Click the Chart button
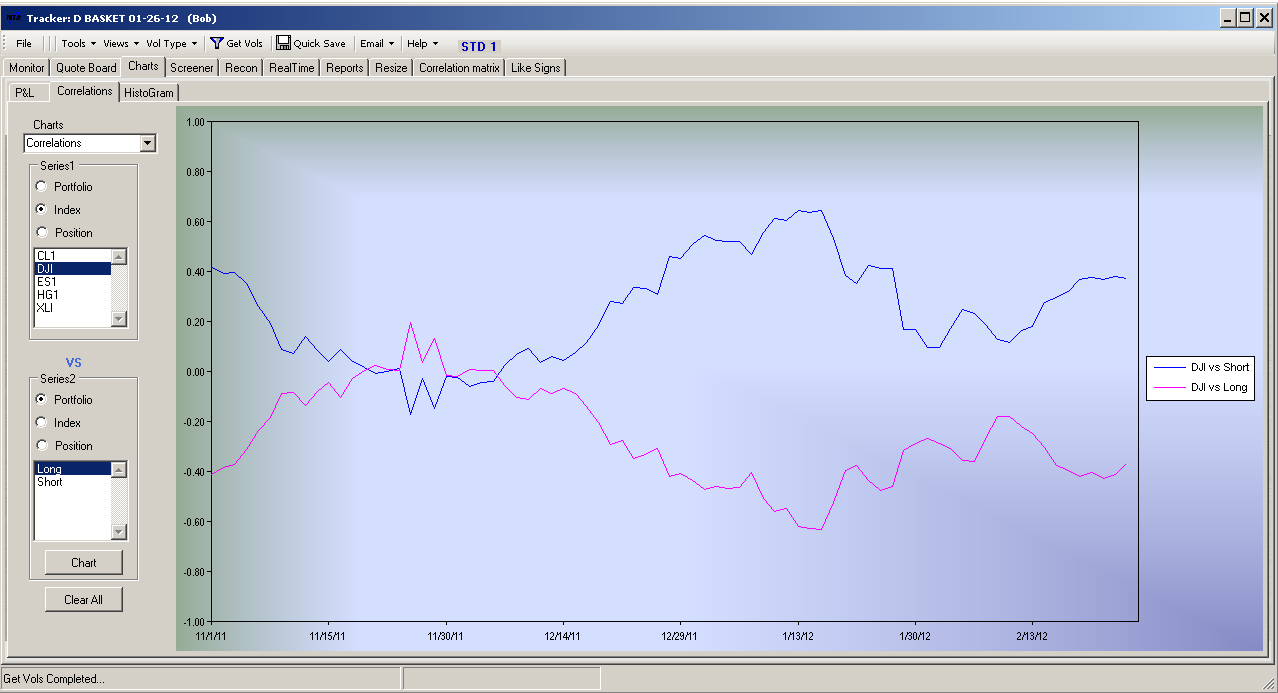This screenshot has height=693, width=1278. coord(84,562)
